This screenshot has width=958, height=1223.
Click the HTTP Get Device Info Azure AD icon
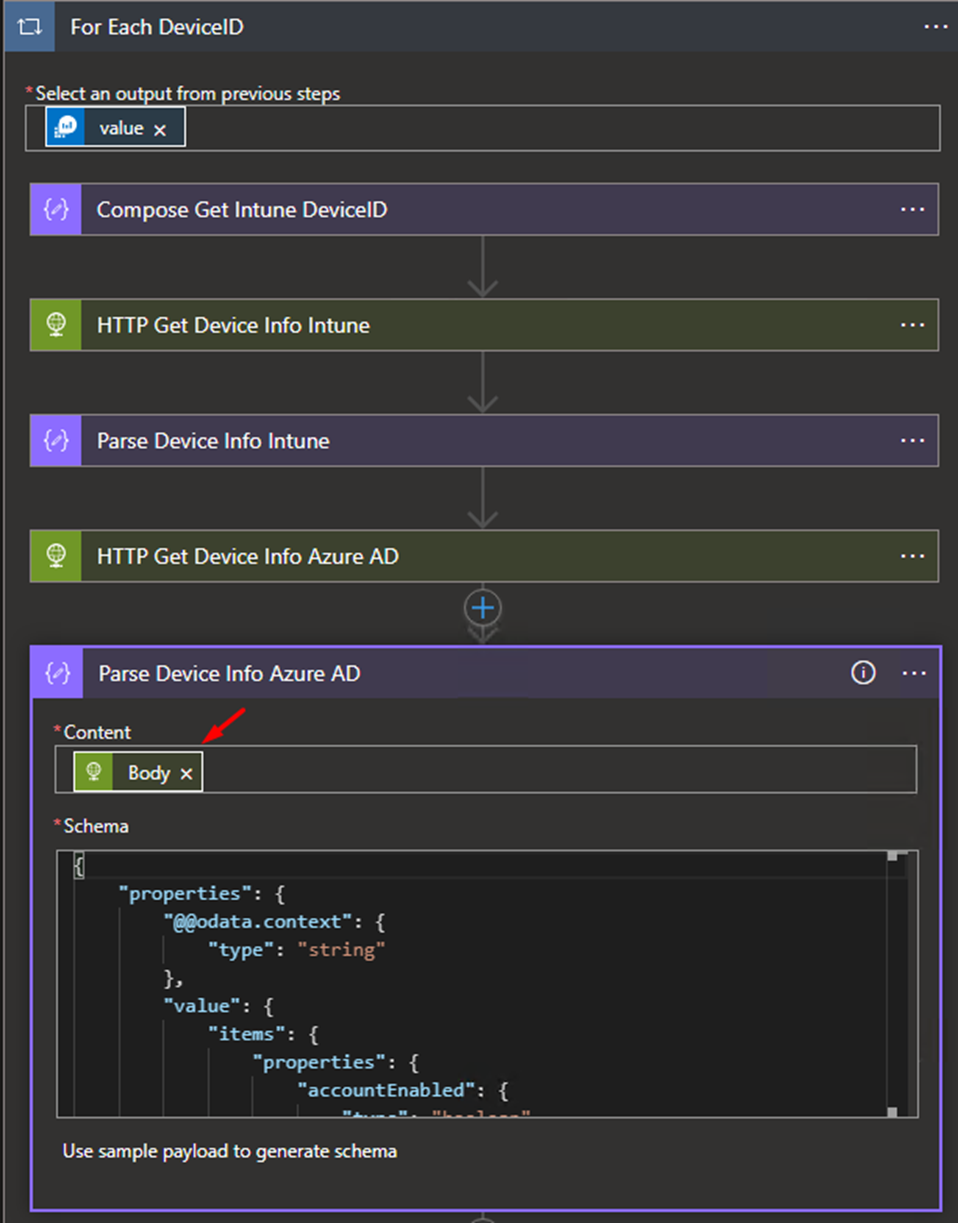point(56,556)
